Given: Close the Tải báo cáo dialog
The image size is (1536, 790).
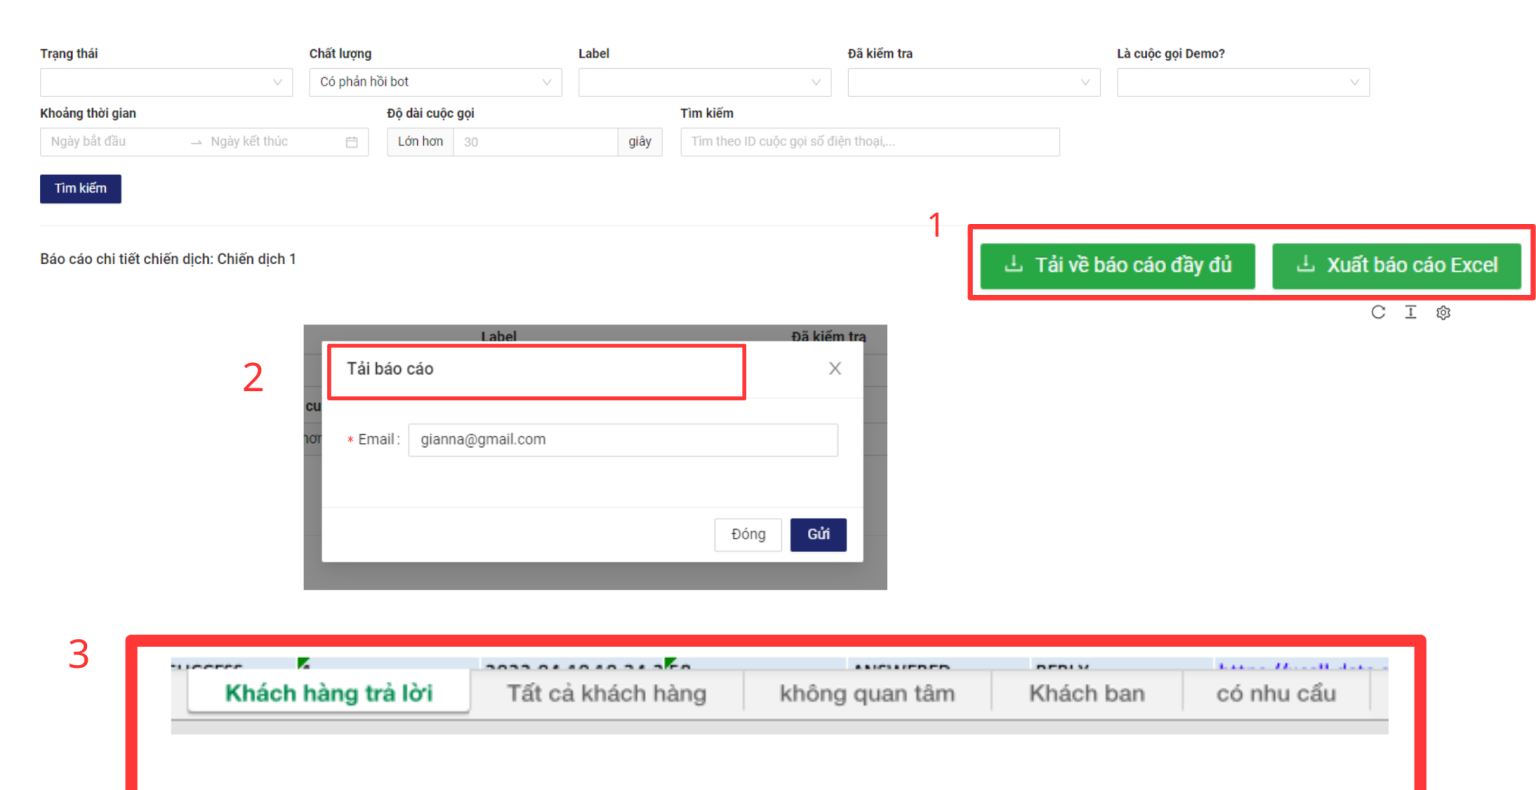Looking at the screenshot, I should coord(834,369).
